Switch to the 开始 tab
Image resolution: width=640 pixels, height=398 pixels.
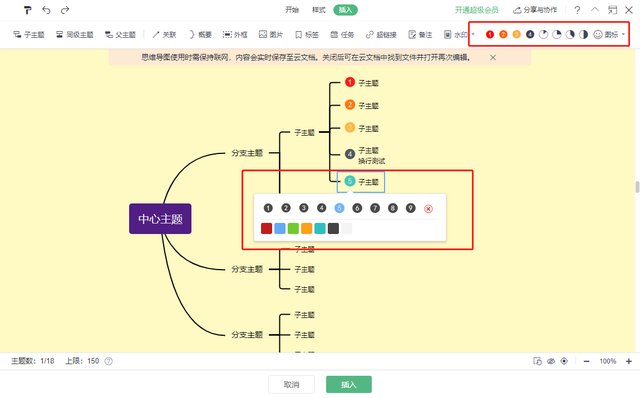coord(292,10)
